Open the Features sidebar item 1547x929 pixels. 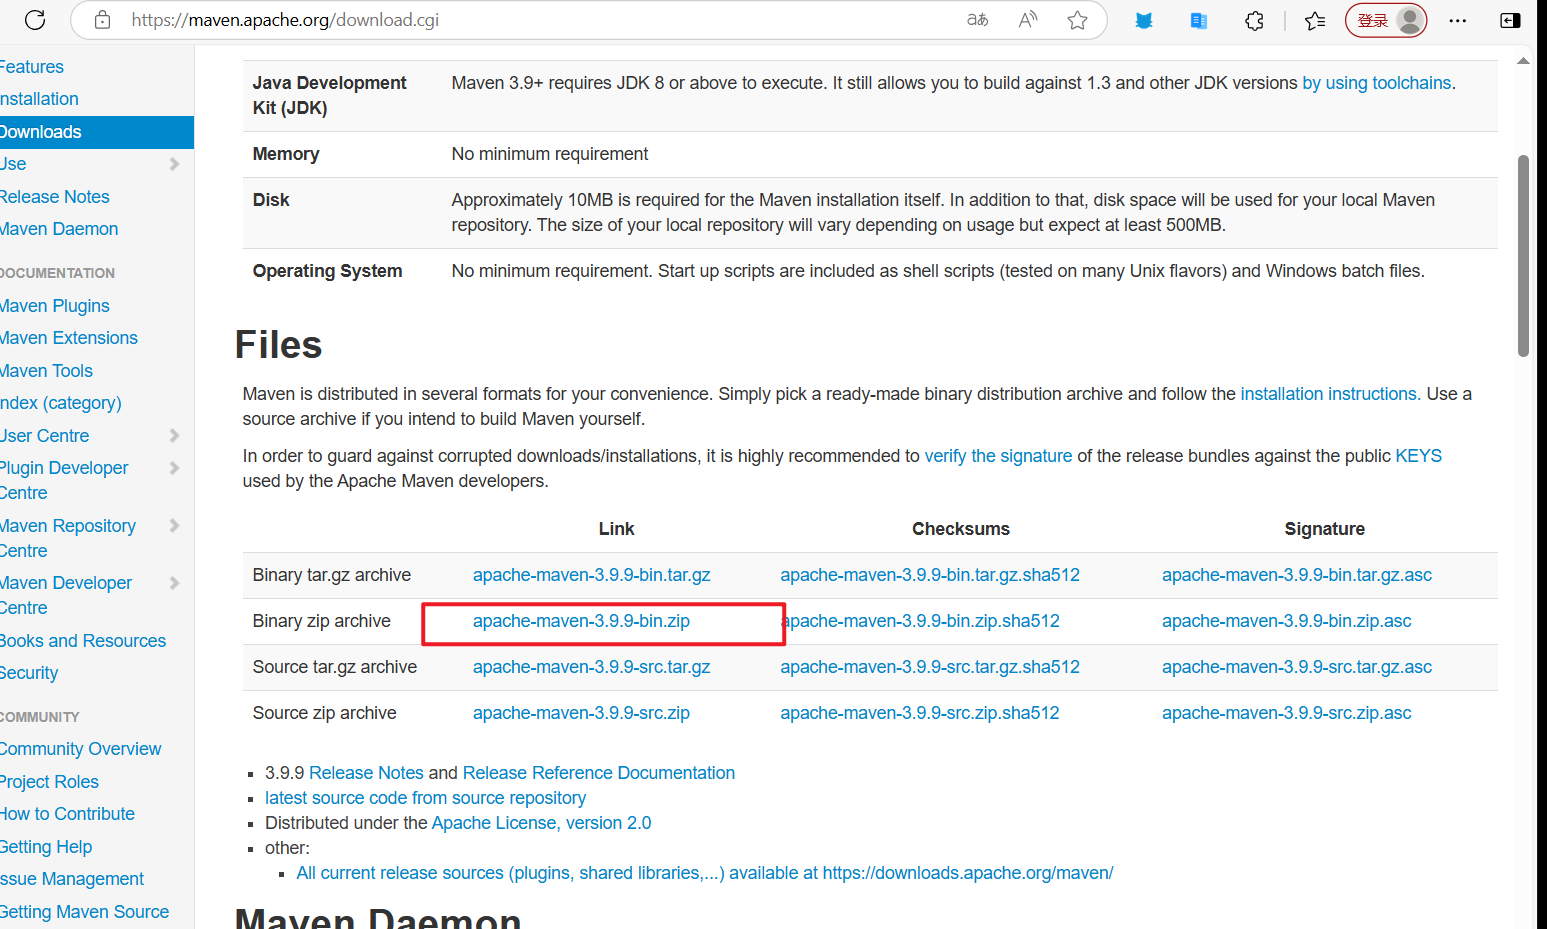pos(32,67)
